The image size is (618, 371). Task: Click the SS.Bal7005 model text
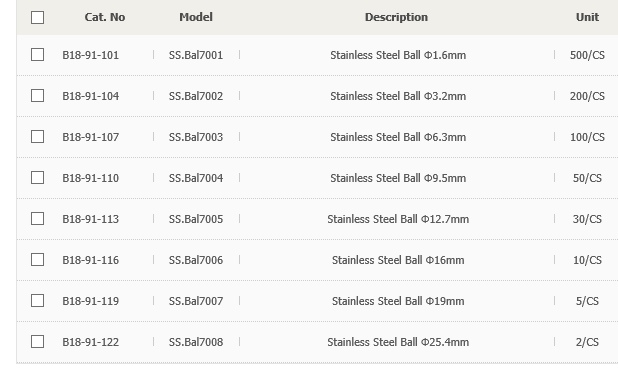196,219
